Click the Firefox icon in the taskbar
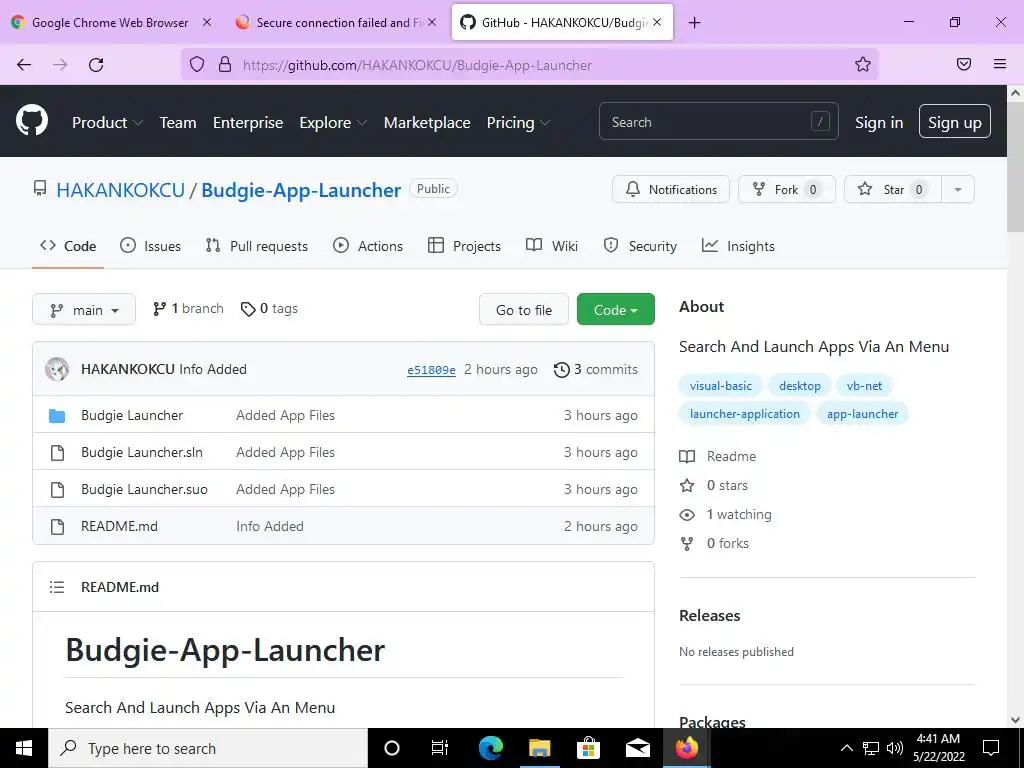The image size is (1024, 768). (x=686, y=748)
